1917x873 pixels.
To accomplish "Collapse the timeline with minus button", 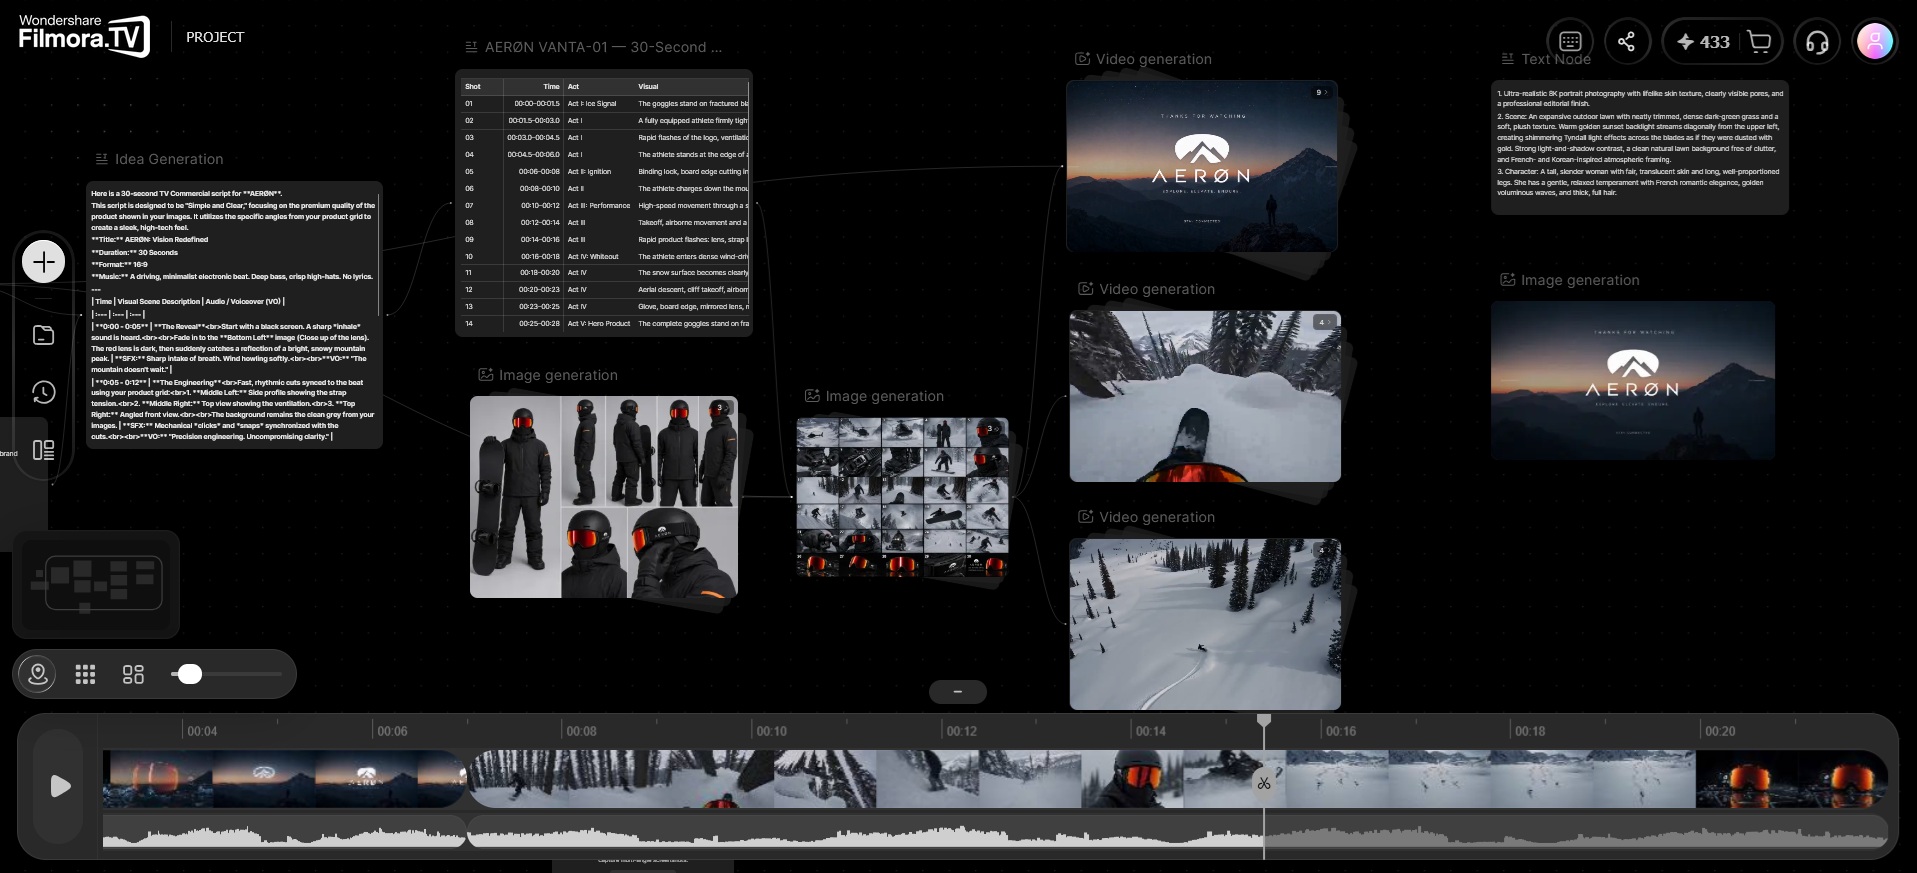I will pyautogui.click(x=957, y=691).
